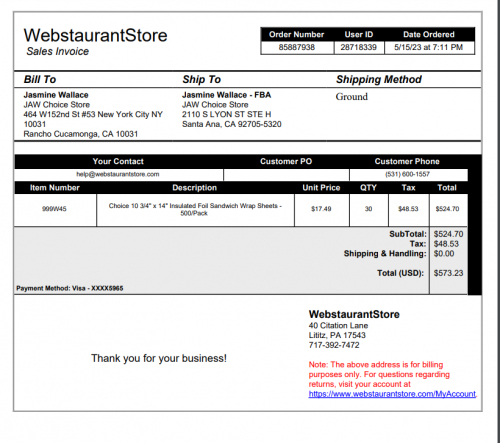Screen dimensions: 500x443
Task: Select the 2110 S LYON ST STE H line
Action: 226,114
